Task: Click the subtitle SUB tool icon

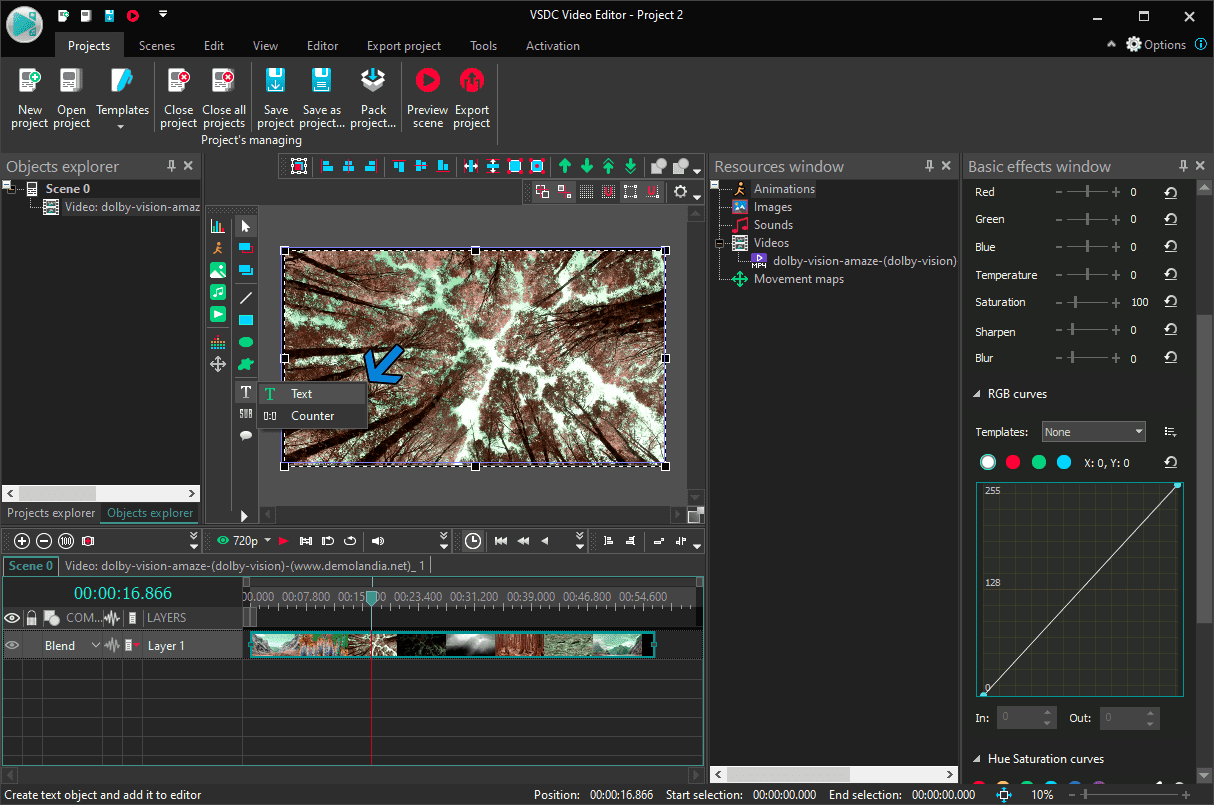Action: click(245, 414)
